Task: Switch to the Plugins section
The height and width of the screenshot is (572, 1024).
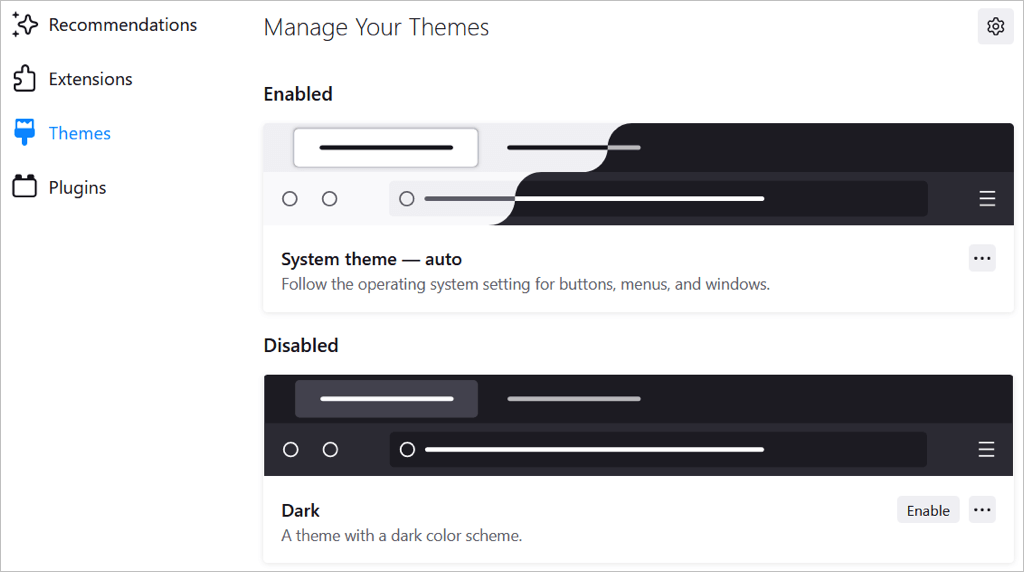Action: pyautogui.click(x=77, y=187)
